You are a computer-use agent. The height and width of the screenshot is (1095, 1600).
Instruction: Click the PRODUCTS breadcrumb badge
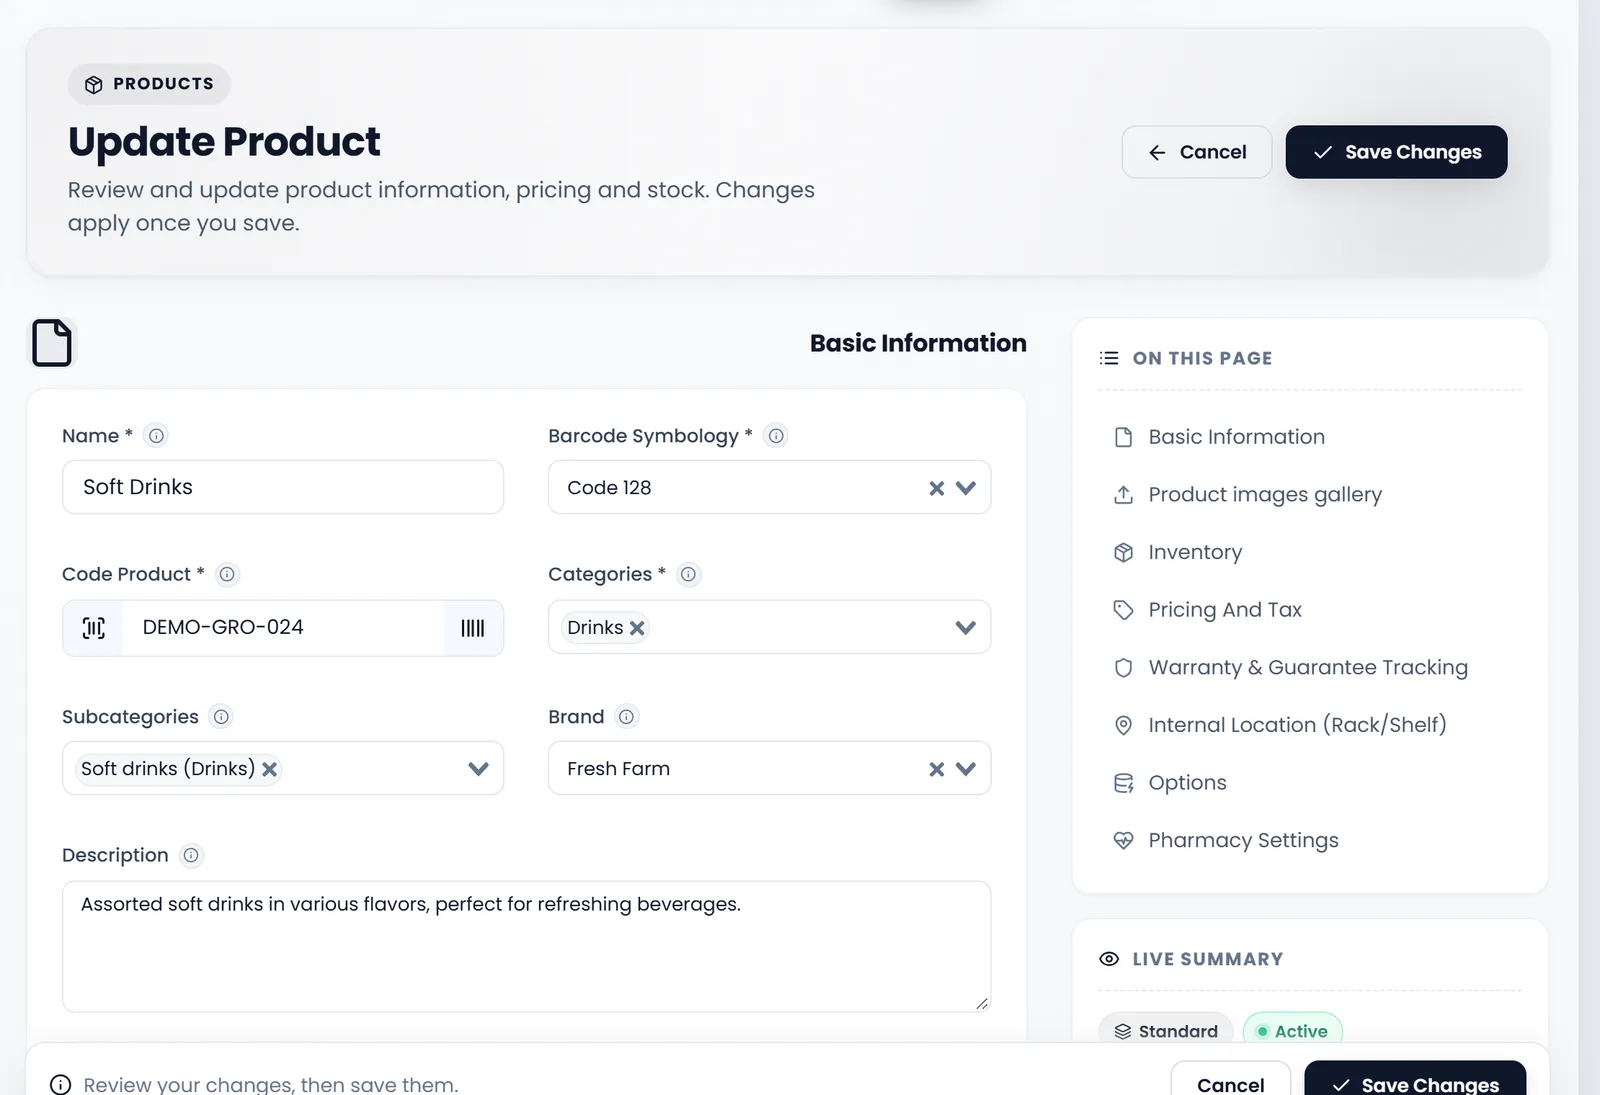pos(149,84)
